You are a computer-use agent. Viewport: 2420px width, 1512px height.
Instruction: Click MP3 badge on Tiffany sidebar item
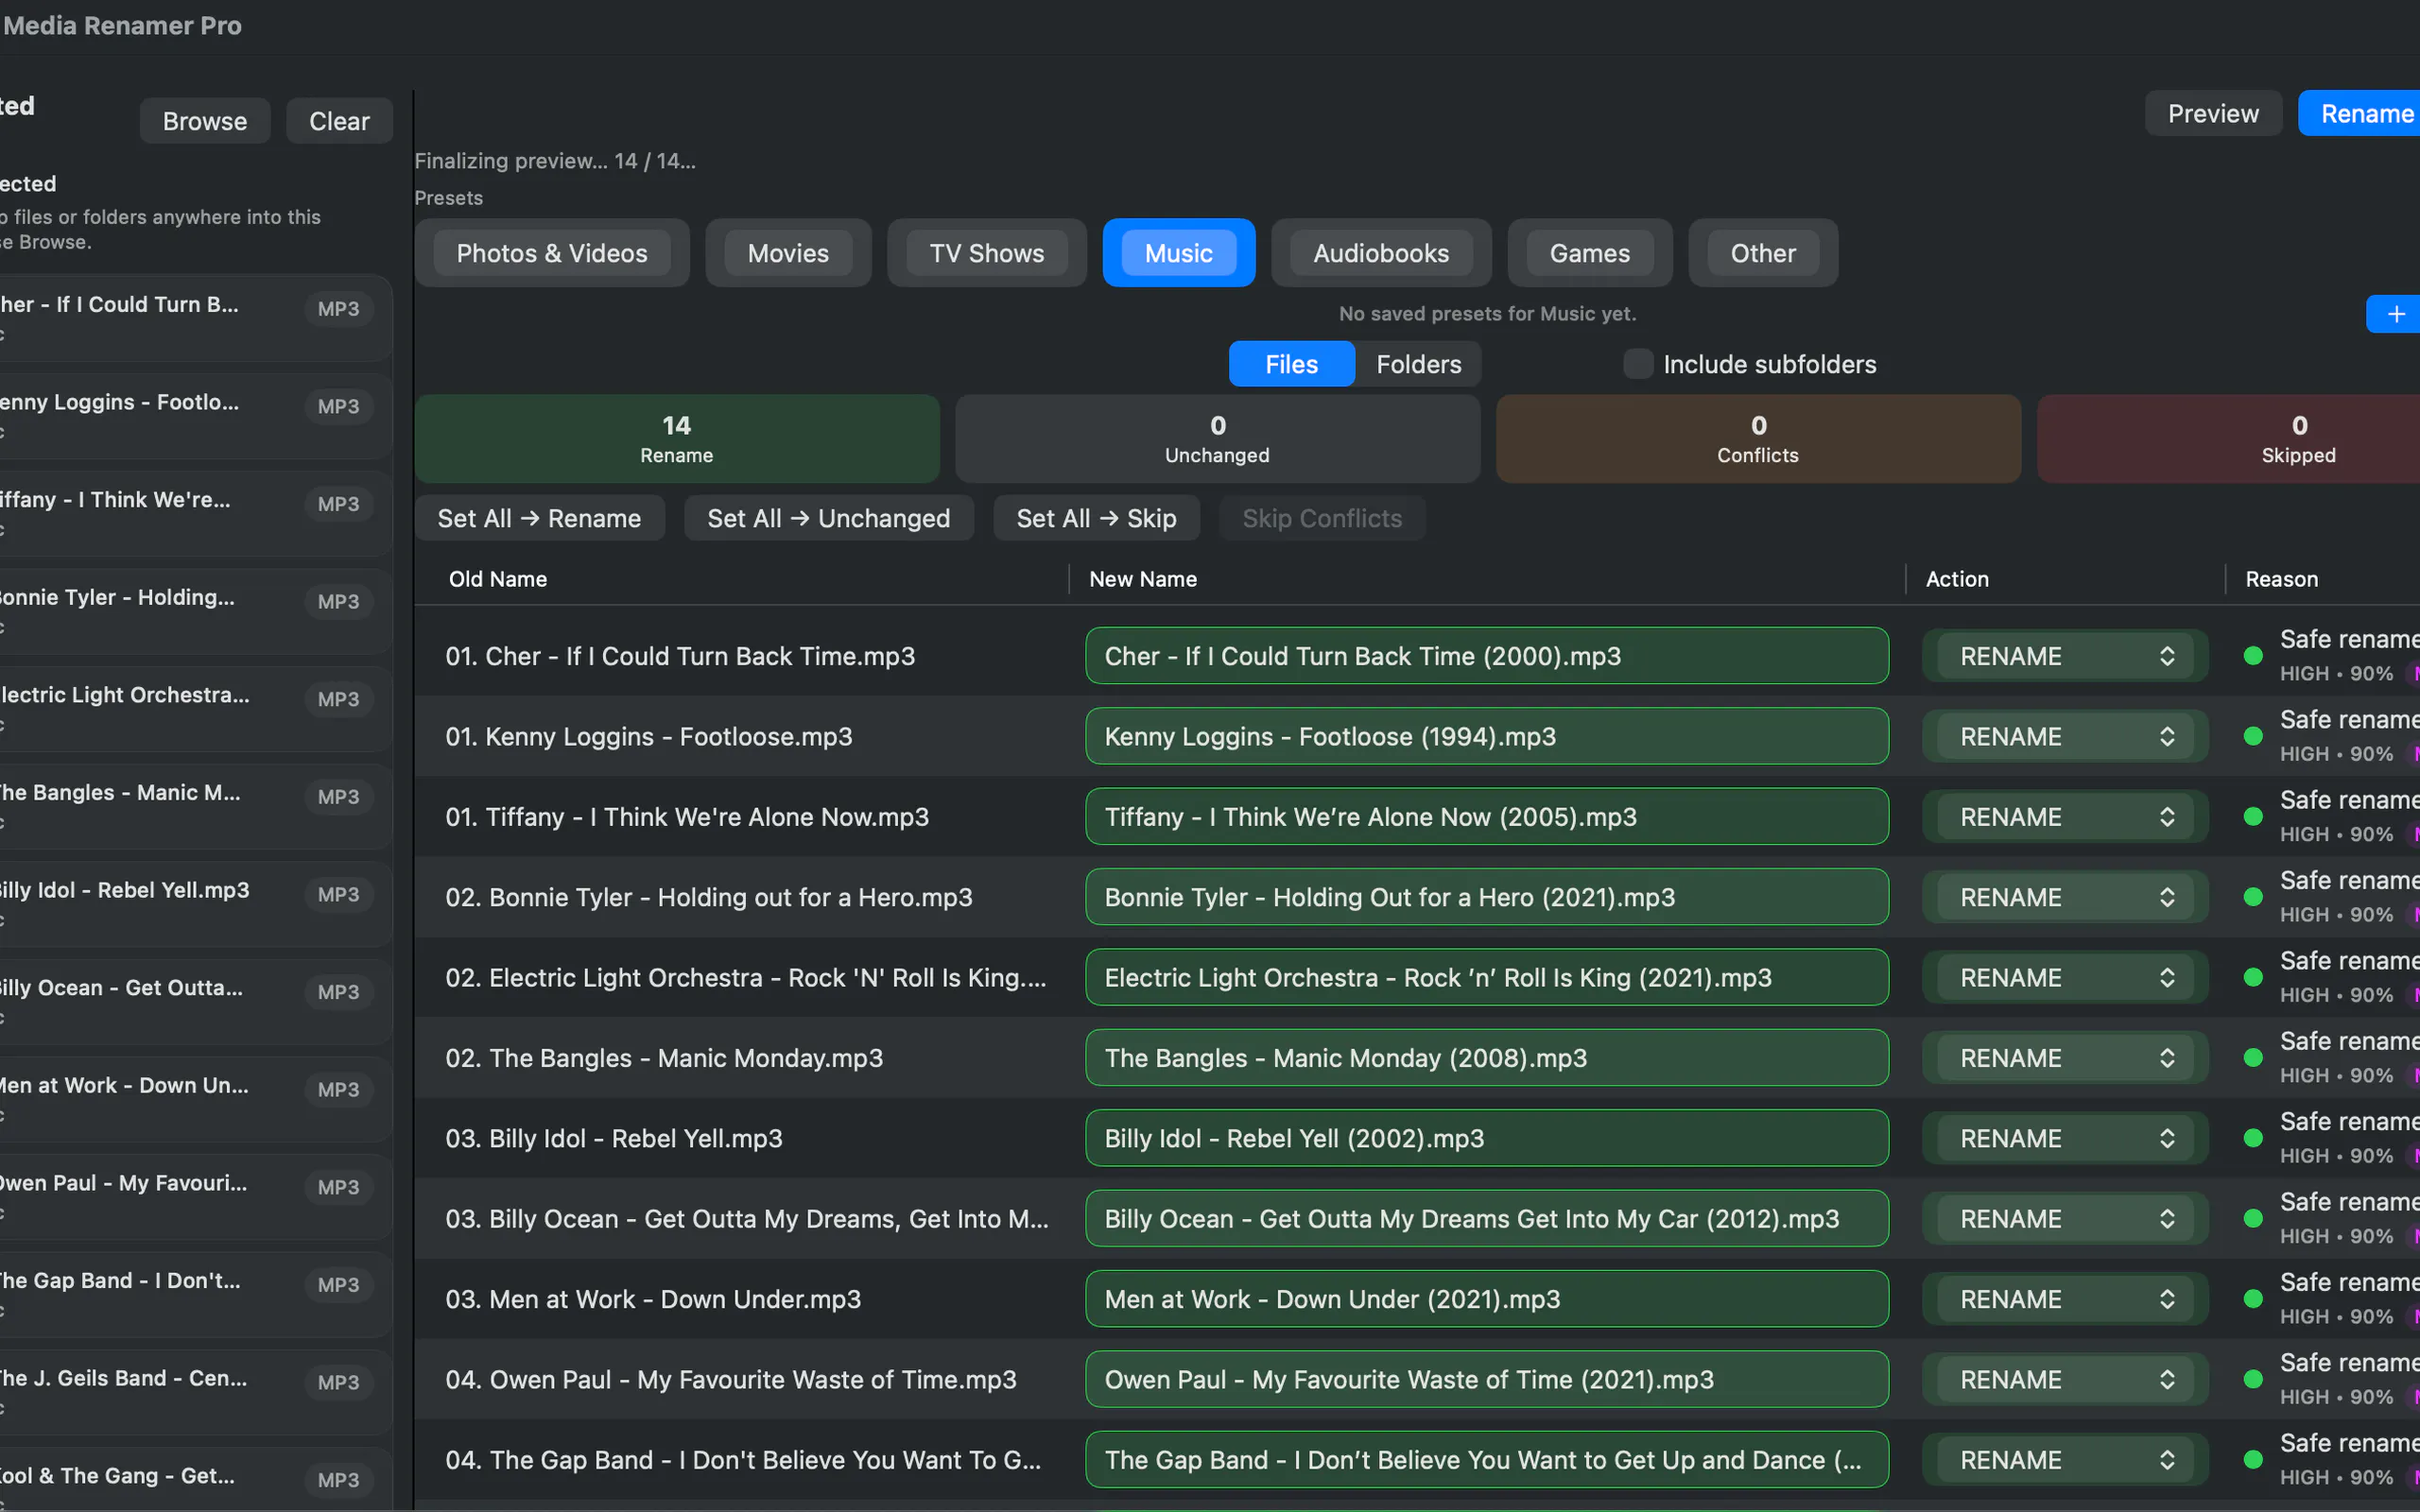pyautogui.click(x=338, y=504)
